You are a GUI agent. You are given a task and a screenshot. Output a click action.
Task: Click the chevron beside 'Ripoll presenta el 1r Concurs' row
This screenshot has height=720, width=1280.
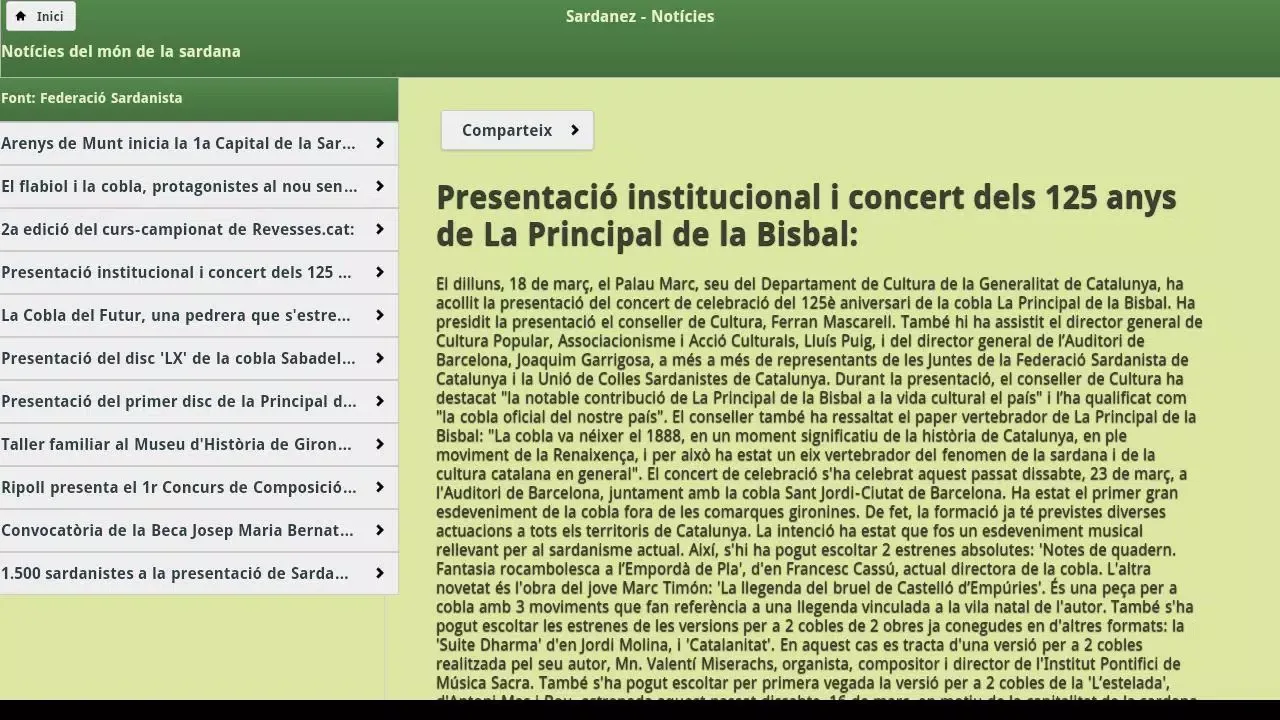tap(380, 487)
